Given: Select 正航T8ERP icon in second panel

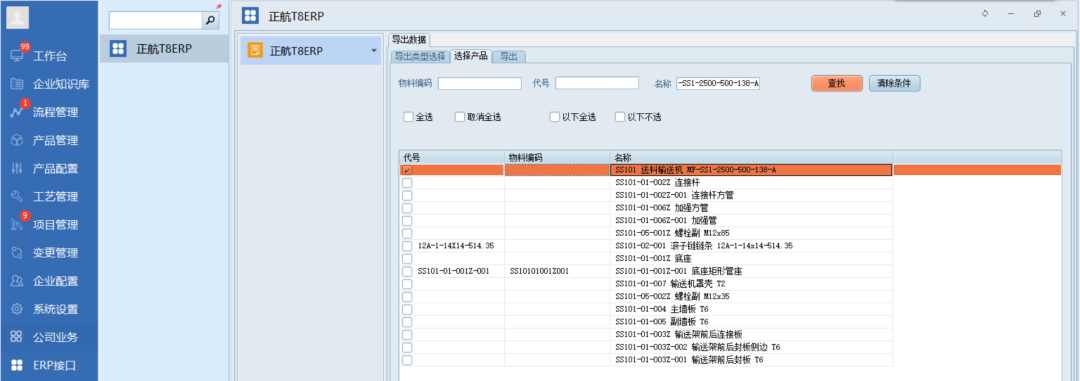Looking at the screenshot, I should [118, 49].
